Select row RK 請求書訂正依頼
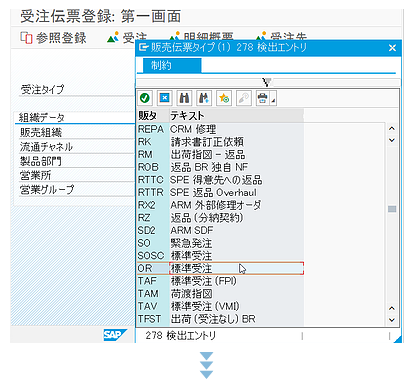Image resolution: width=410 pixels, height=384 pixels. (x=220, y=142)
